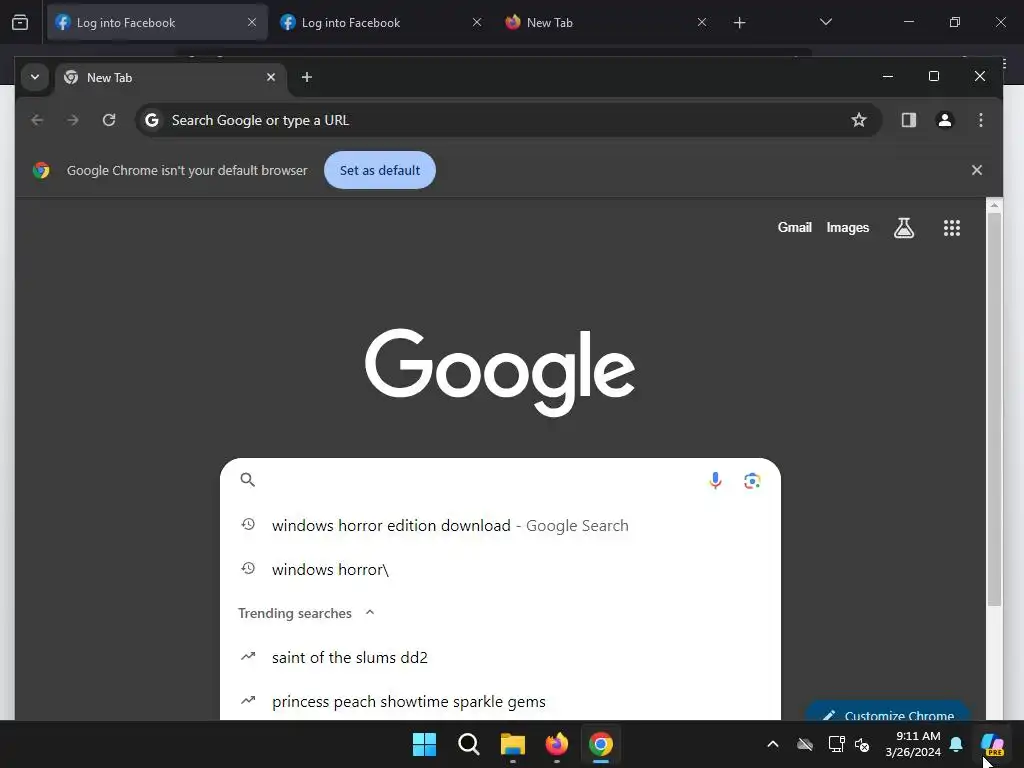This screenshot has width=1024, height=768.
Task: Select trending 'saint of the slums dd2'
Action: (x=501, y=658)
